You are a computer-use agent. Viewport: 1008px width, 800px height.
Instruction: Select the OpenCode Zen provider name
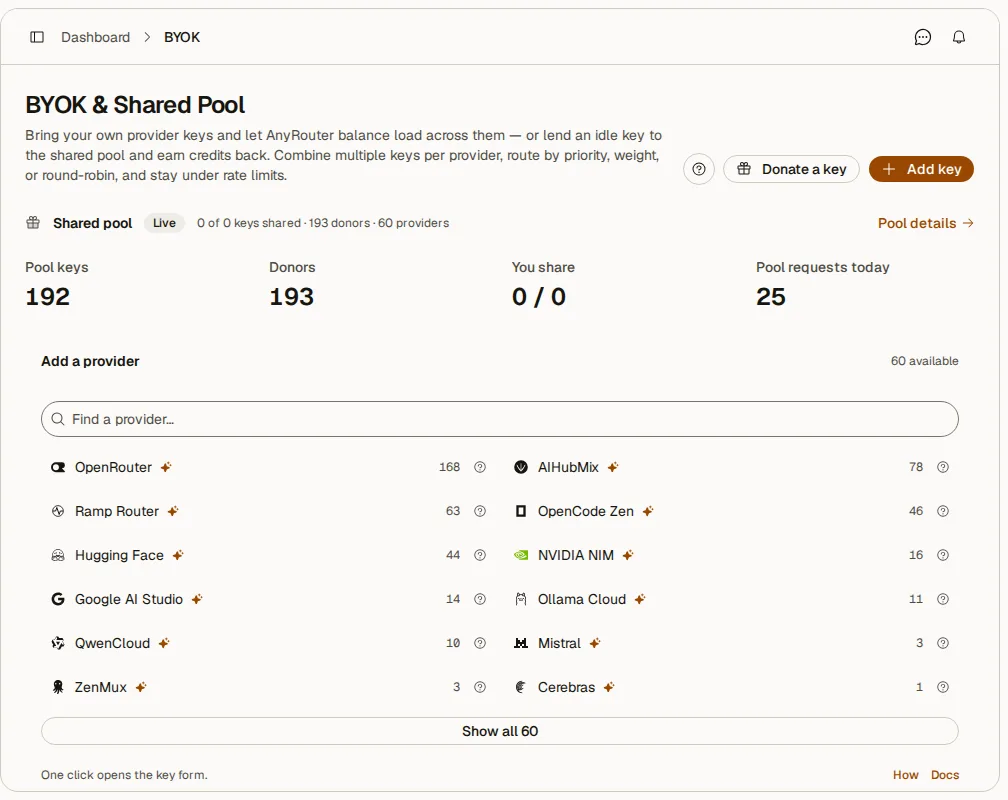586,511
